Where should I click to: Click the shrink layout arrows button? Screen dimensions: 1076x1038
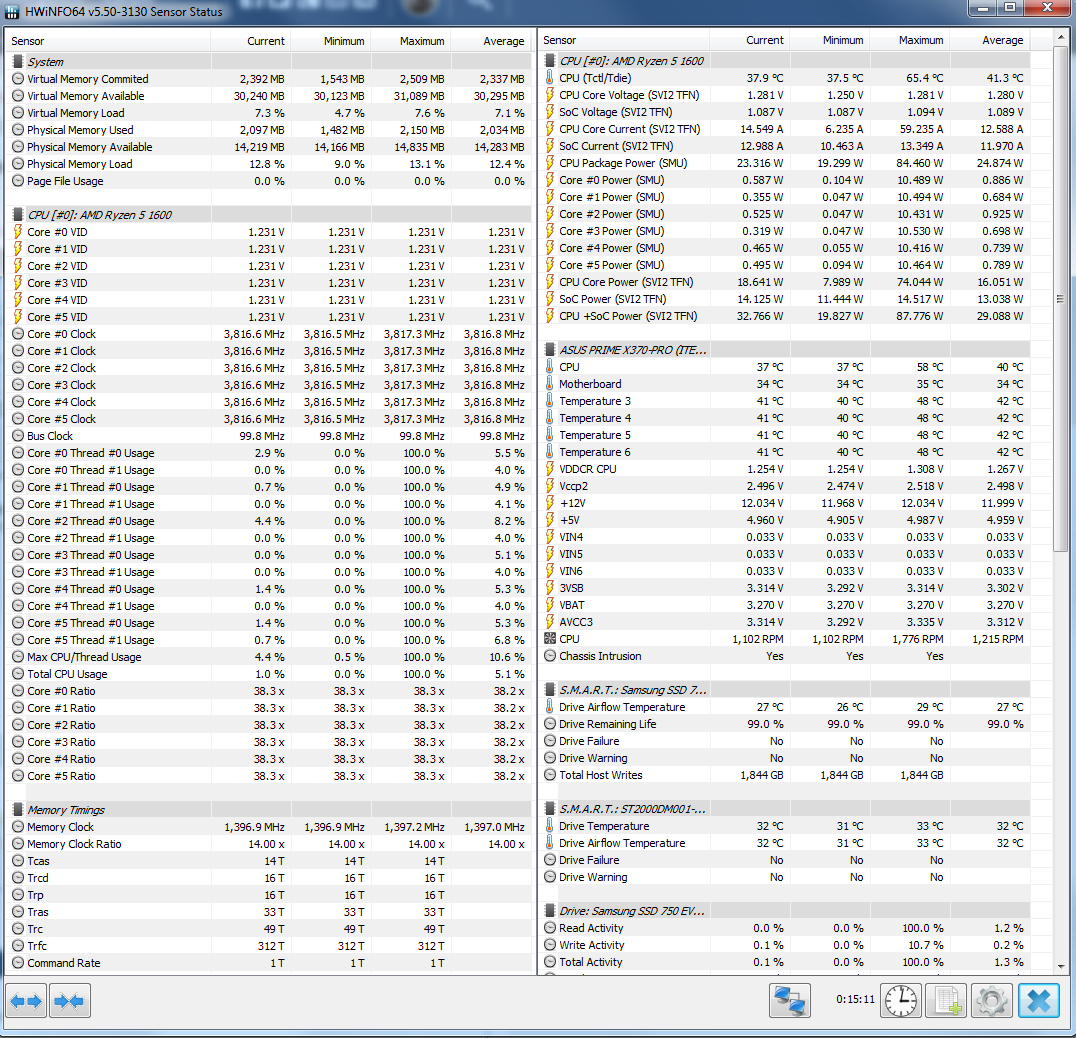coord(69,1001)
